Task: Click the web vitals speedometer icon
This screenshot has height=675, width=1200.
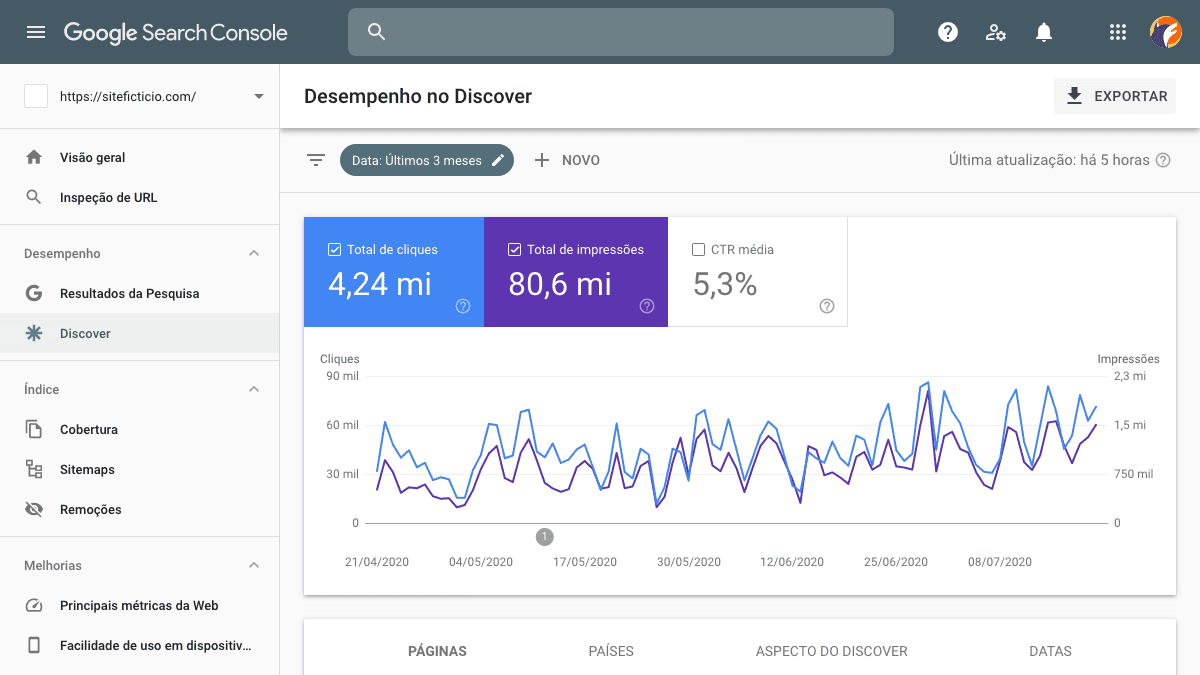Action: pyautogui.click(x=34, y=605)
